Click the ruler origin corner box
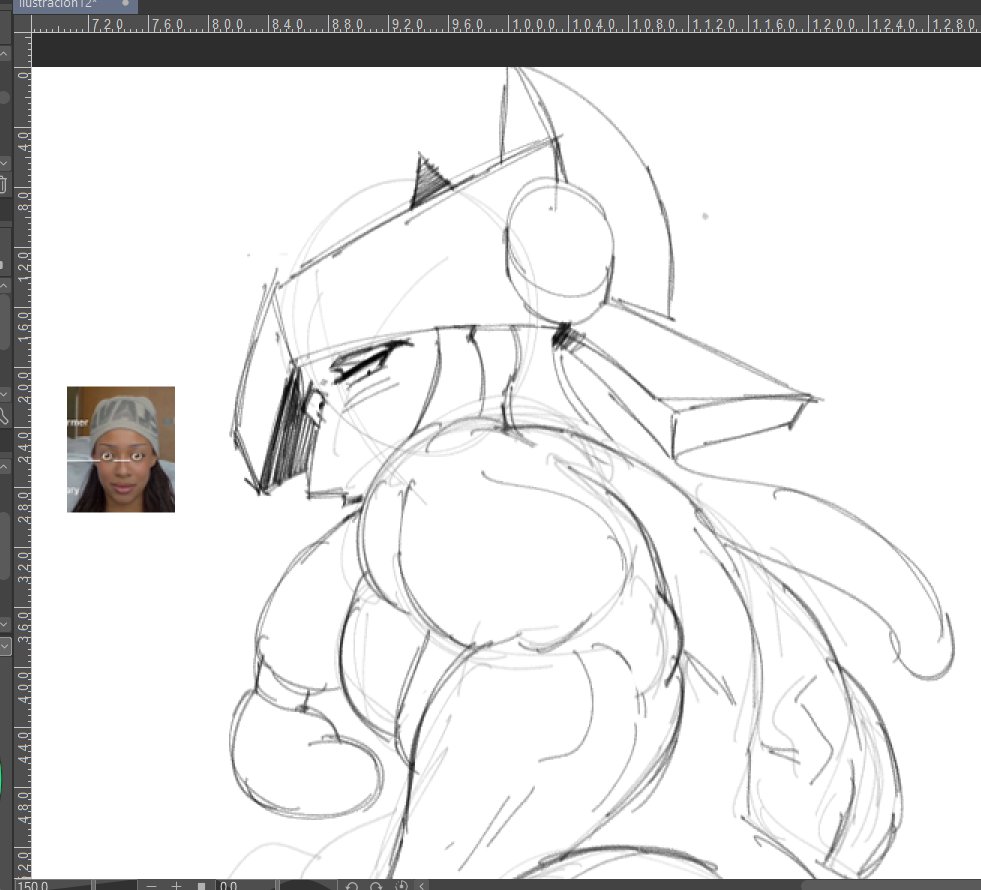 click(23, 24)
